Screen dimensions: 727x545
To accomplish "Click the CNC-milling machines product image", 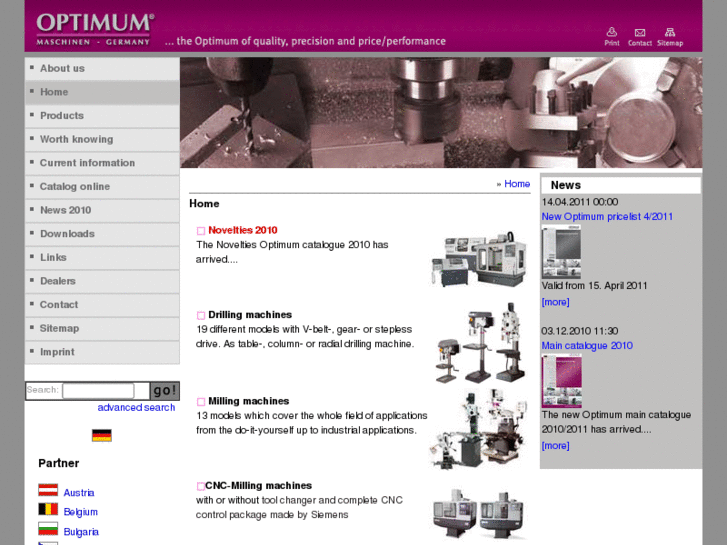I will click(479, 513).
